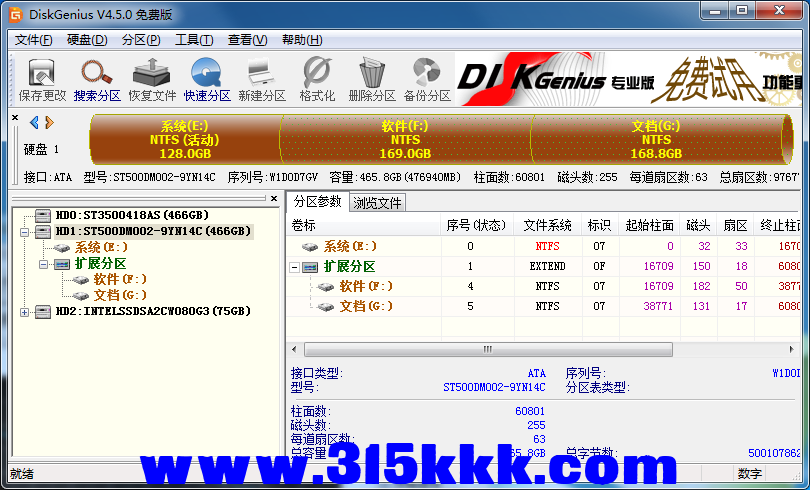Go to next disk with right arrow
This screenshot has width=810, height=490.
49,122
